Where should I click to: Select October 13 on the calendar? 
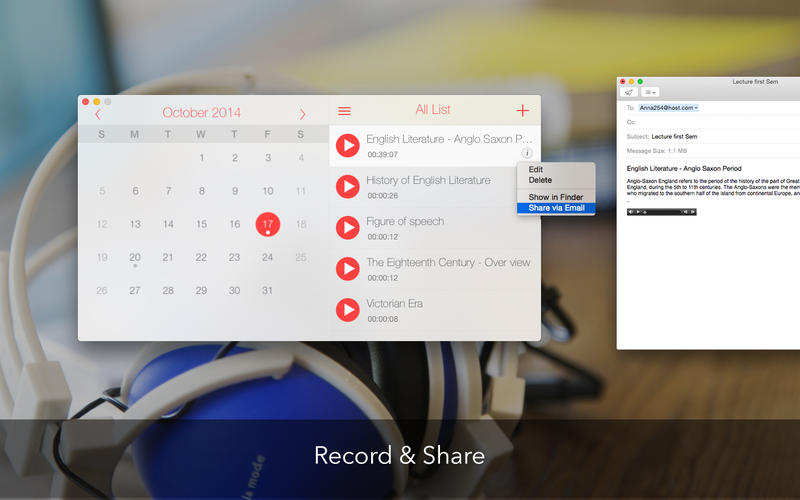coord(135,224)
